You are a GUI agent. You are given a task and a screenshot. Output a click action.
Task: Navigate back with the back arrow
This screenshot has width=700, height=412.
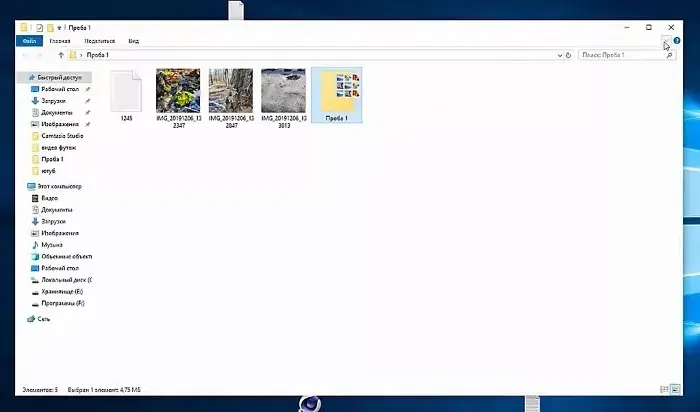coord(25,55)
